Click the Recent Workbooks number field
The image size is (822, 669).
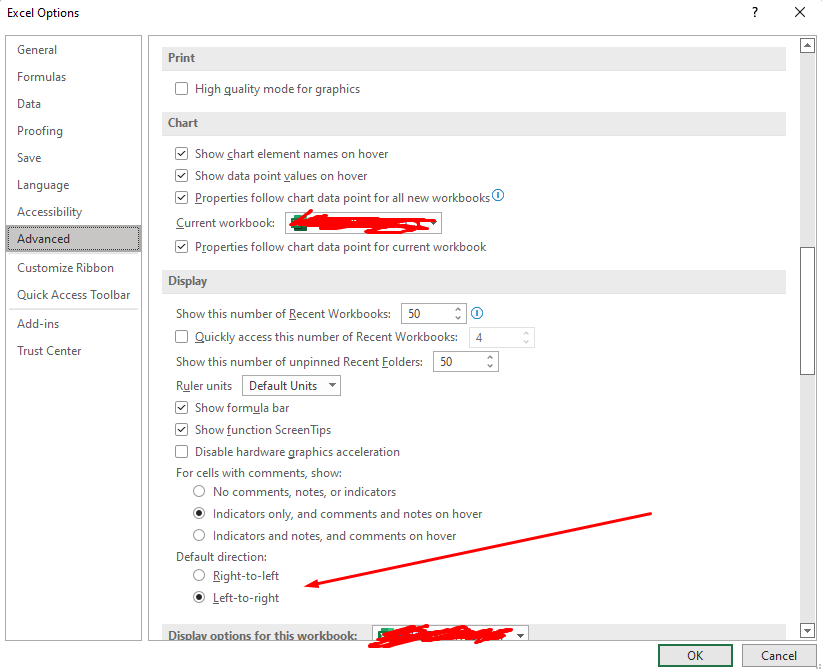click(427, 314)
